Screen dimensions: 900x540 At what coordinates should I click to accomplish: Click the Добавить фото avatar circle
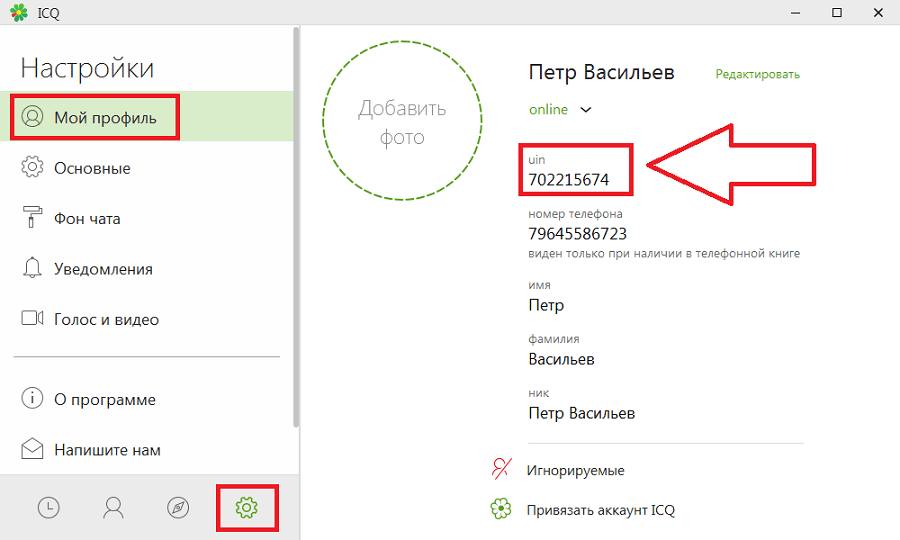pyautogui.click(x=402, y=121)
